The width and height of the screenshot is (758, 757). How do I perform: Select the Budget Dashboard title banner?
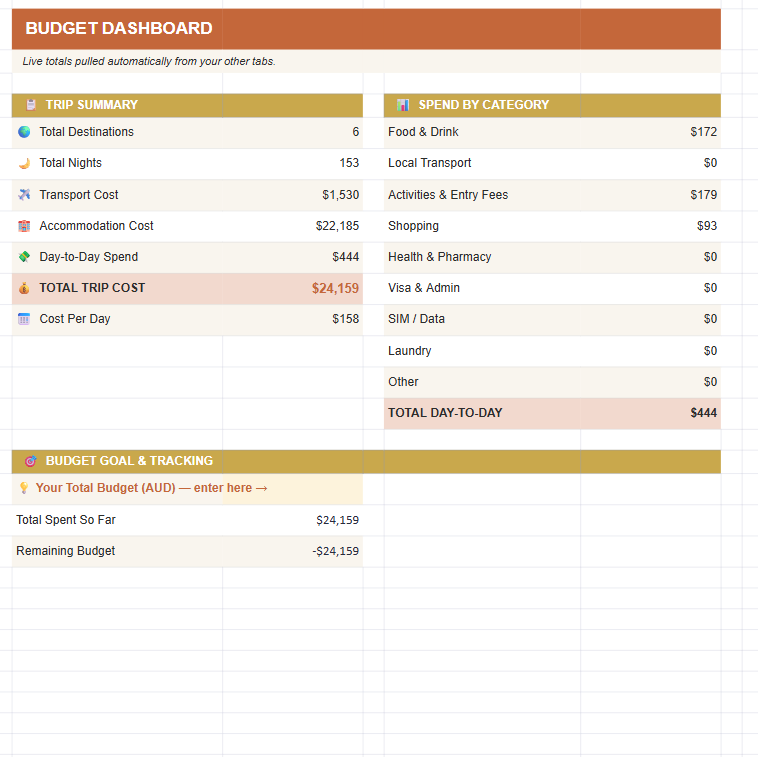tap(366, 29)
